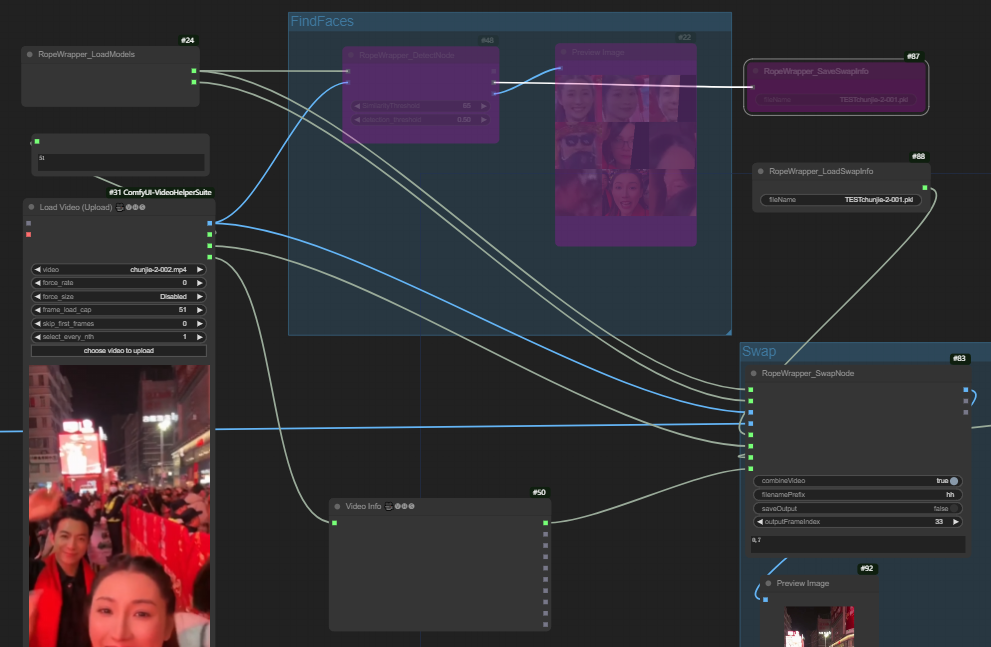991x647 pixels.
Task: Click the FindFaces group corner resize handle
Action: (728, 331)
